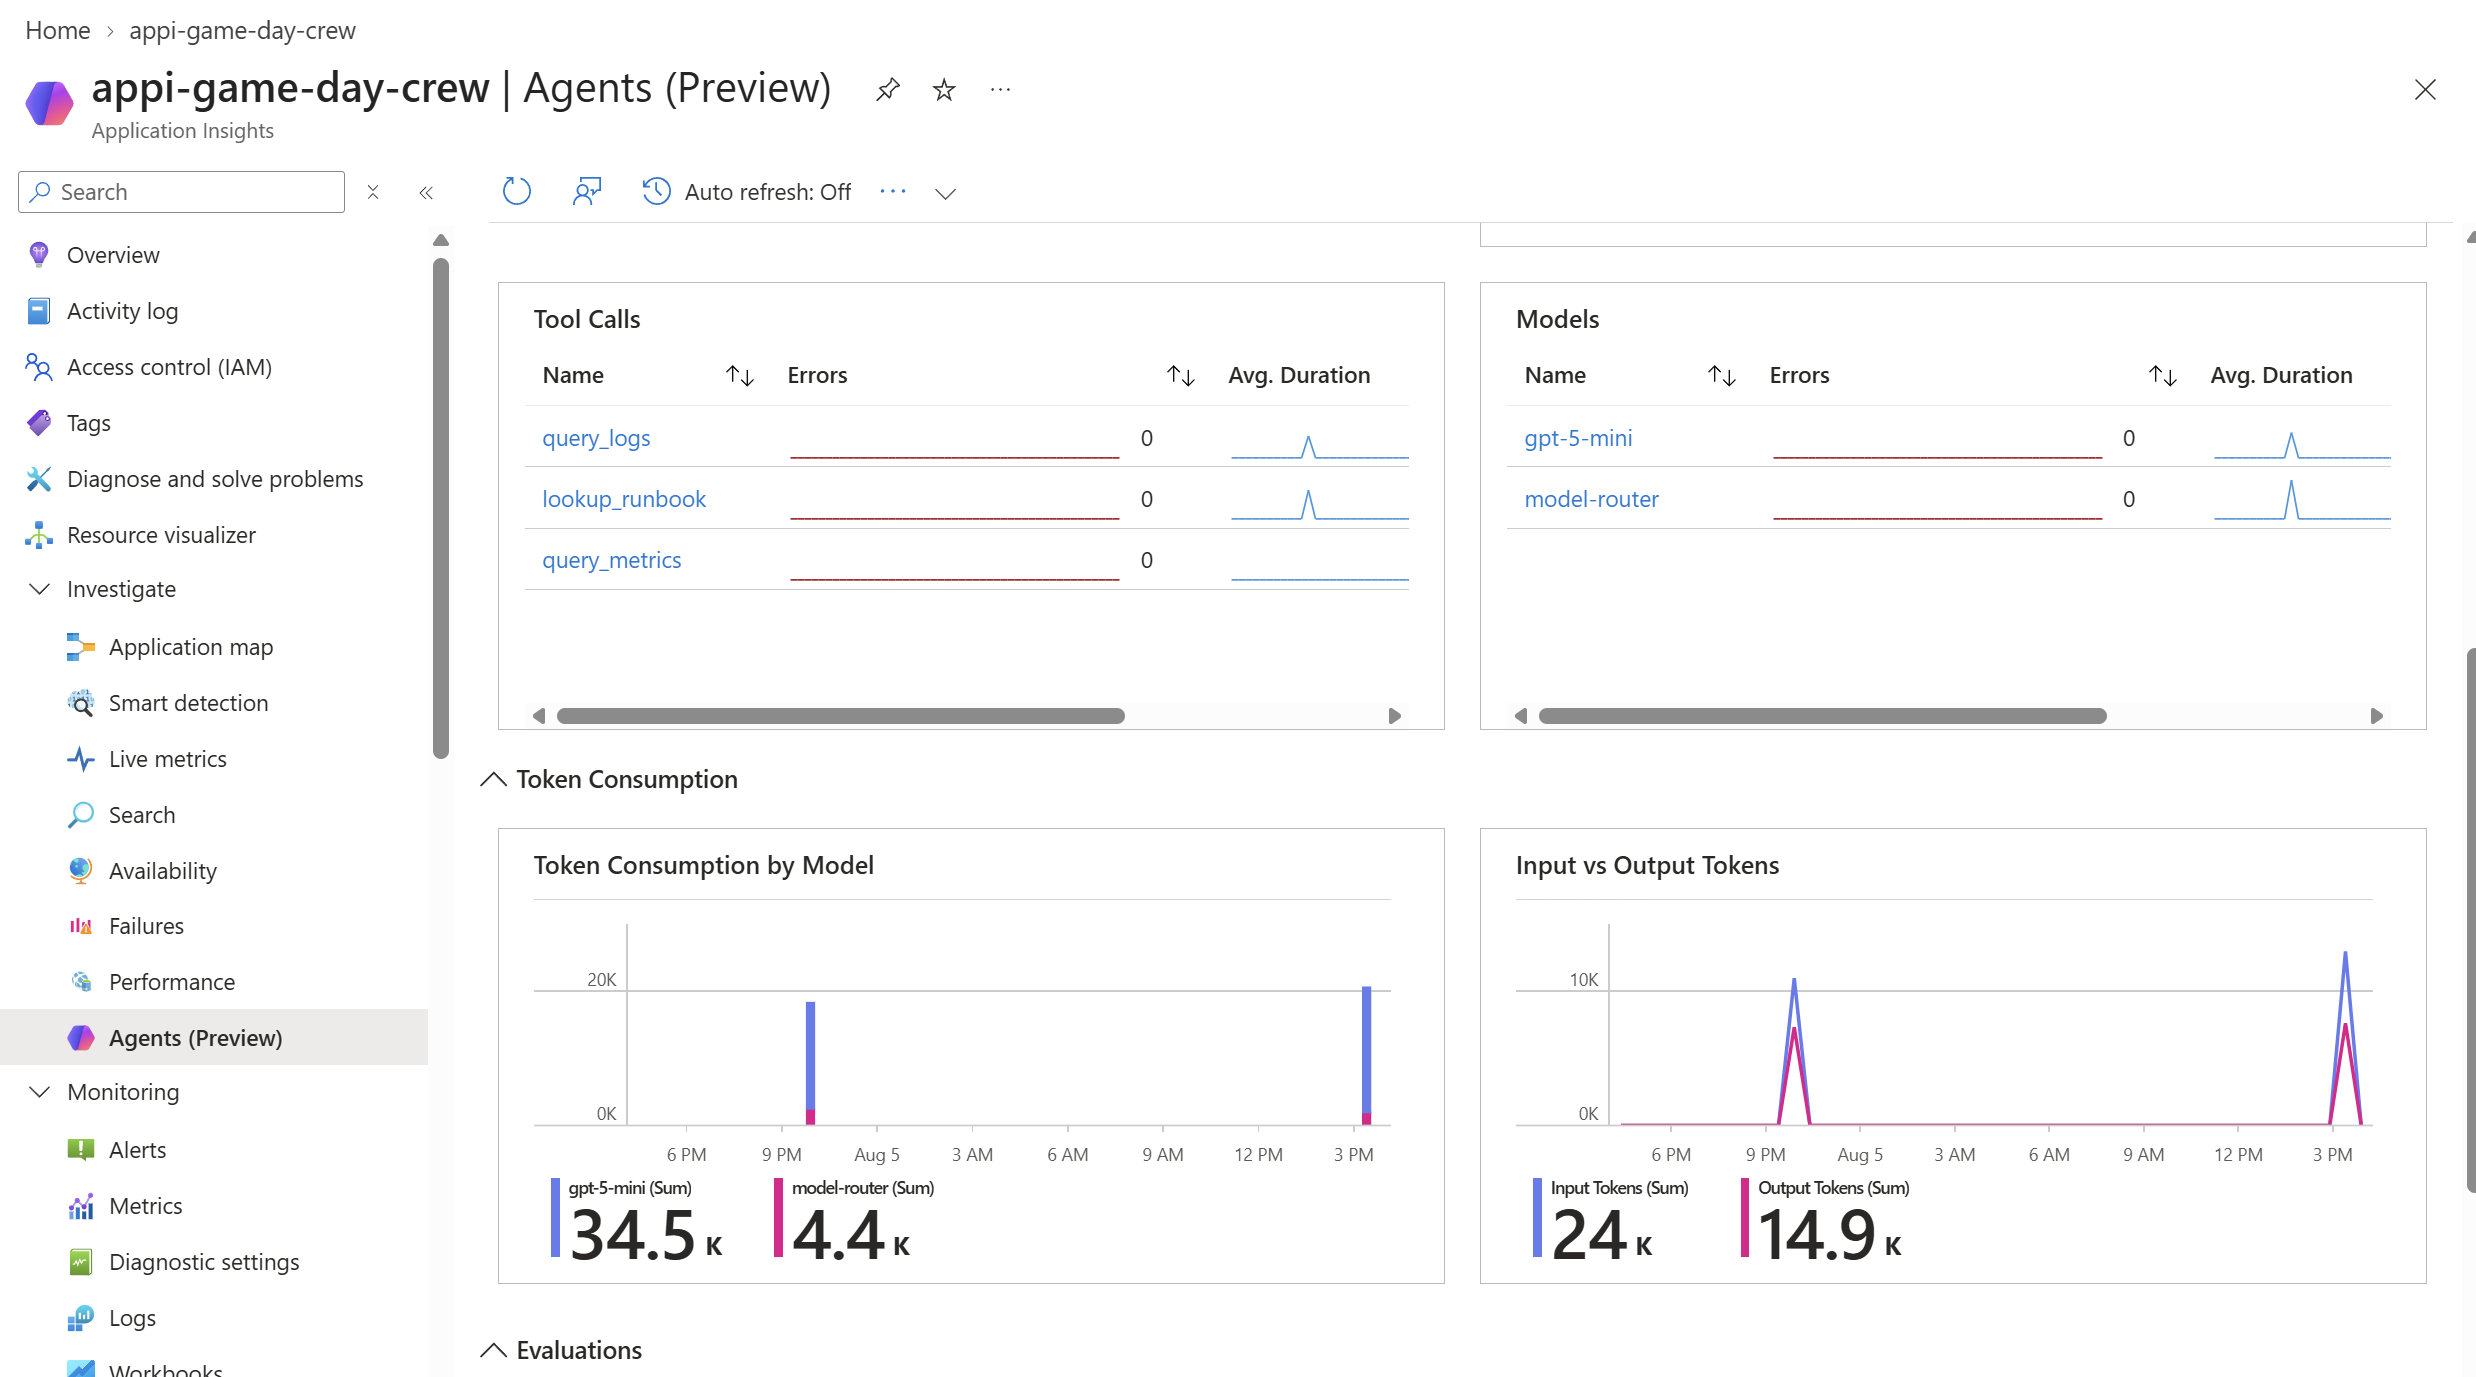This screenshot has width=2476, height=1377.
Task: Open toolbar overflow ellipsis after Auto refresh
Action: (x=893, y=191)
